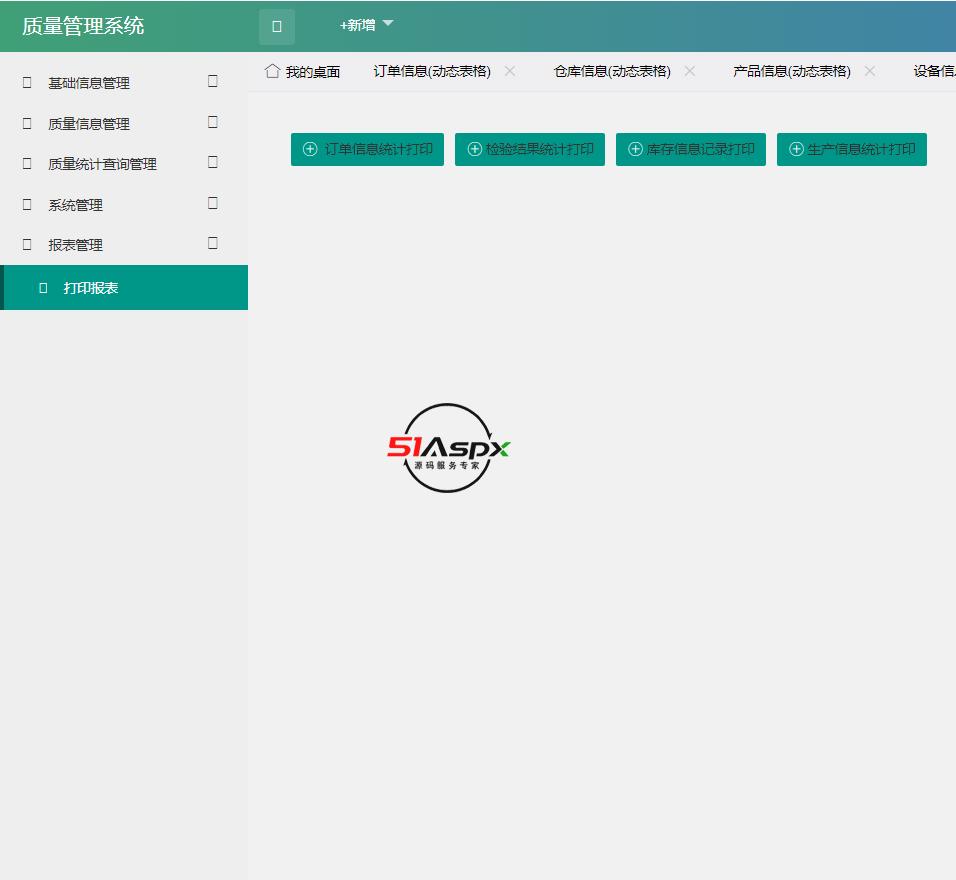
Task: Click the 质量统计查询管理 sidebar icon
Action: pos(25,163)
